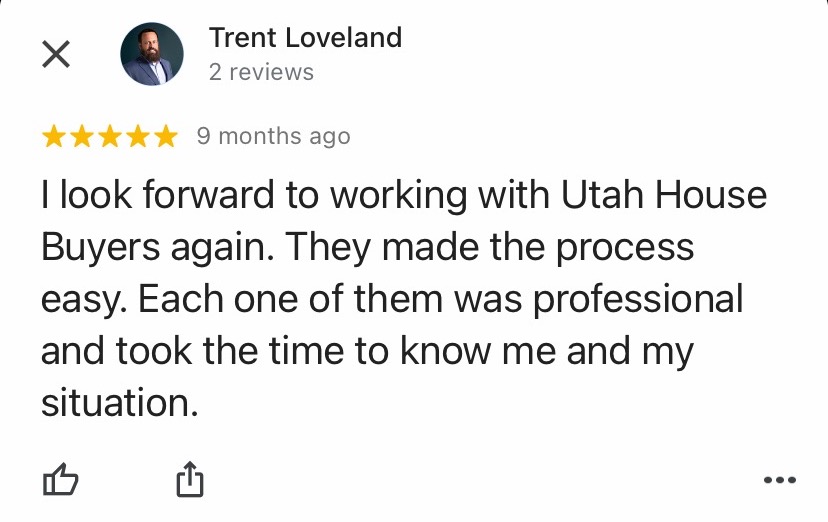Open the three-dot more options menu
The height and width of the screenshot is (522, 828).
coord(780,480)
